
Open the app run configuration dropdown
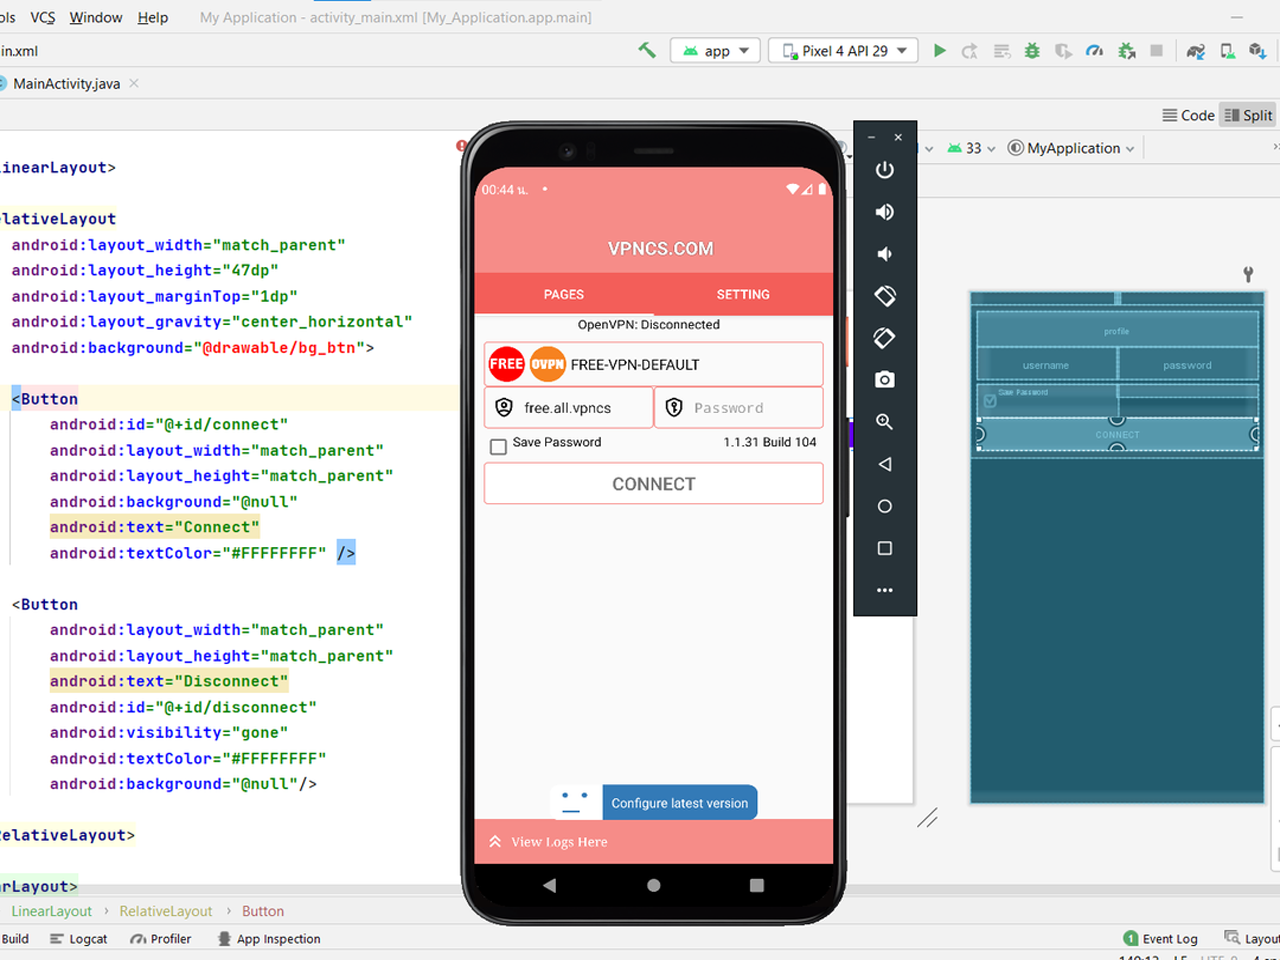[716, 51]
